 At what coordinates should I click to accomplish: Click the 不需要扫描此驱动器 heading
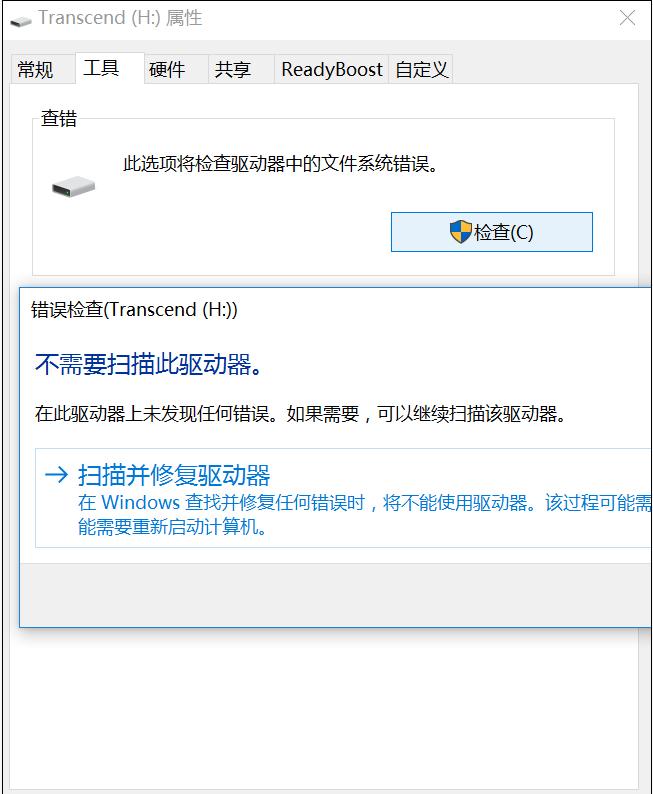click(x=149, y=364)
